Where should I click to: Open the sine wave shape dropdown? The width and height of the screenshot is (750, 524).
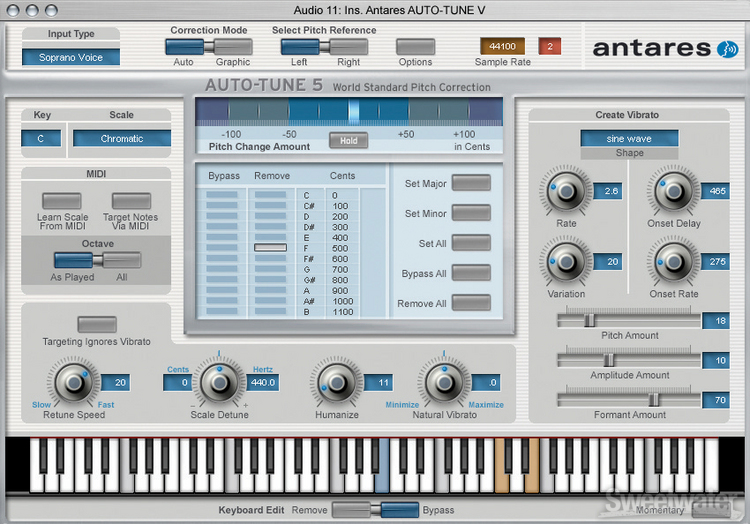coord(629,138)
